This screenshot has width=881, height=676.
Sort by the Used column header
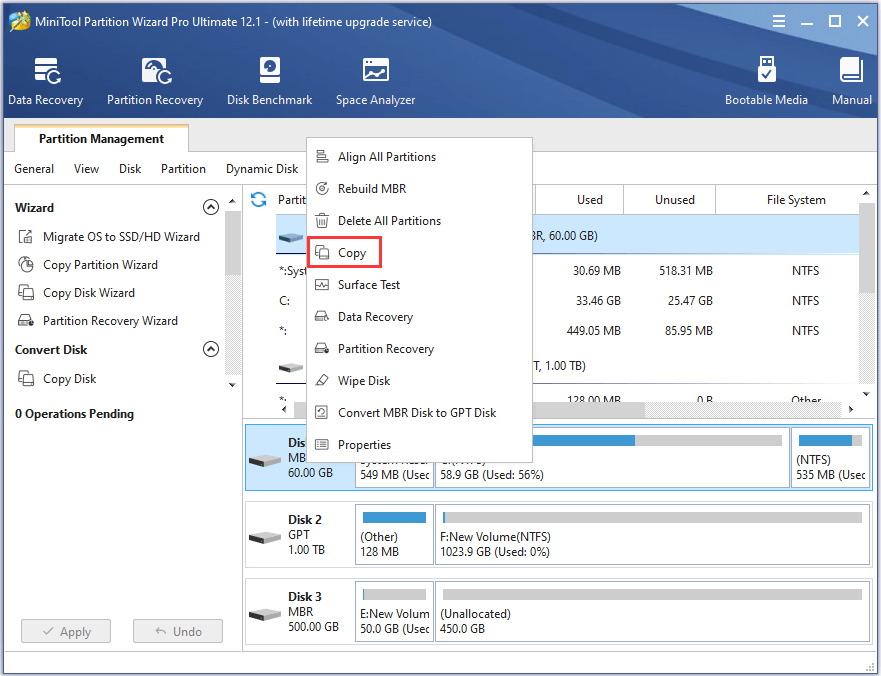[x=579, y=199]
